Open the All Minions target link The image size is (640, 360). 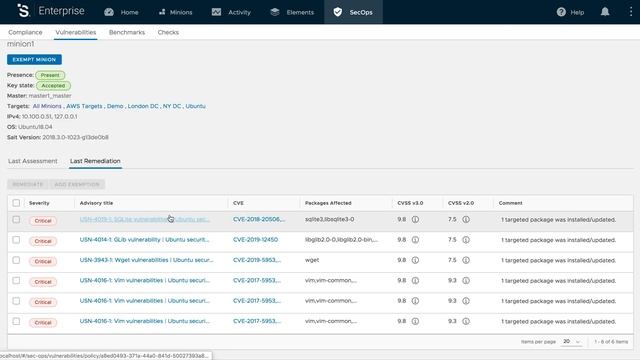pyautogui.click(x=47, y=106)
